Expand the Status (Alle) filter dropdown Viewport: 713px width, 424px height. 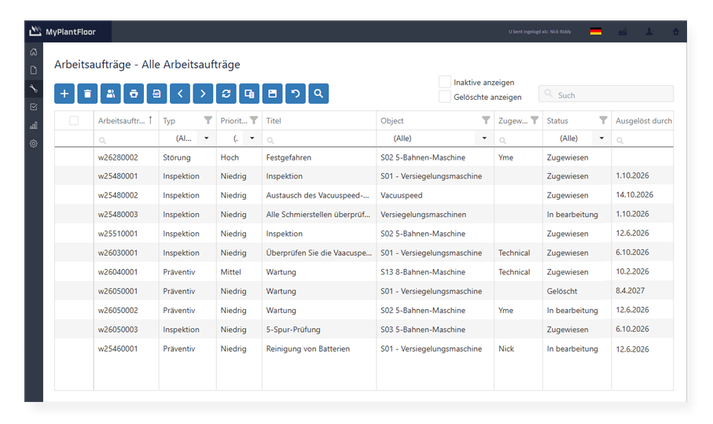[x=602, y=138]
